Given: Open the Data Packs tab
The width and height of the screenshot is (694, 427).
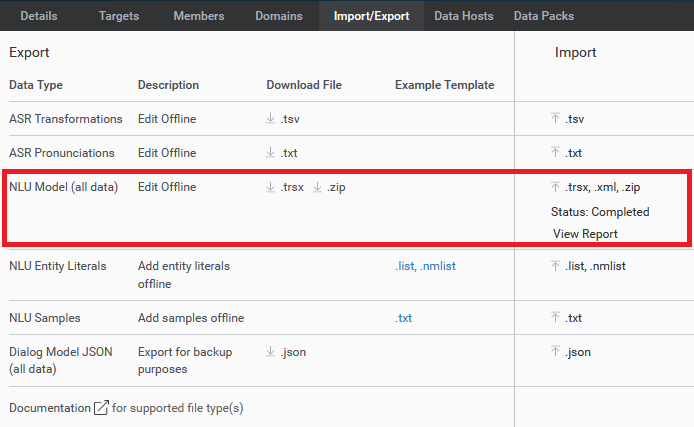Looking at the screenshot, I should tap(544, 16).
